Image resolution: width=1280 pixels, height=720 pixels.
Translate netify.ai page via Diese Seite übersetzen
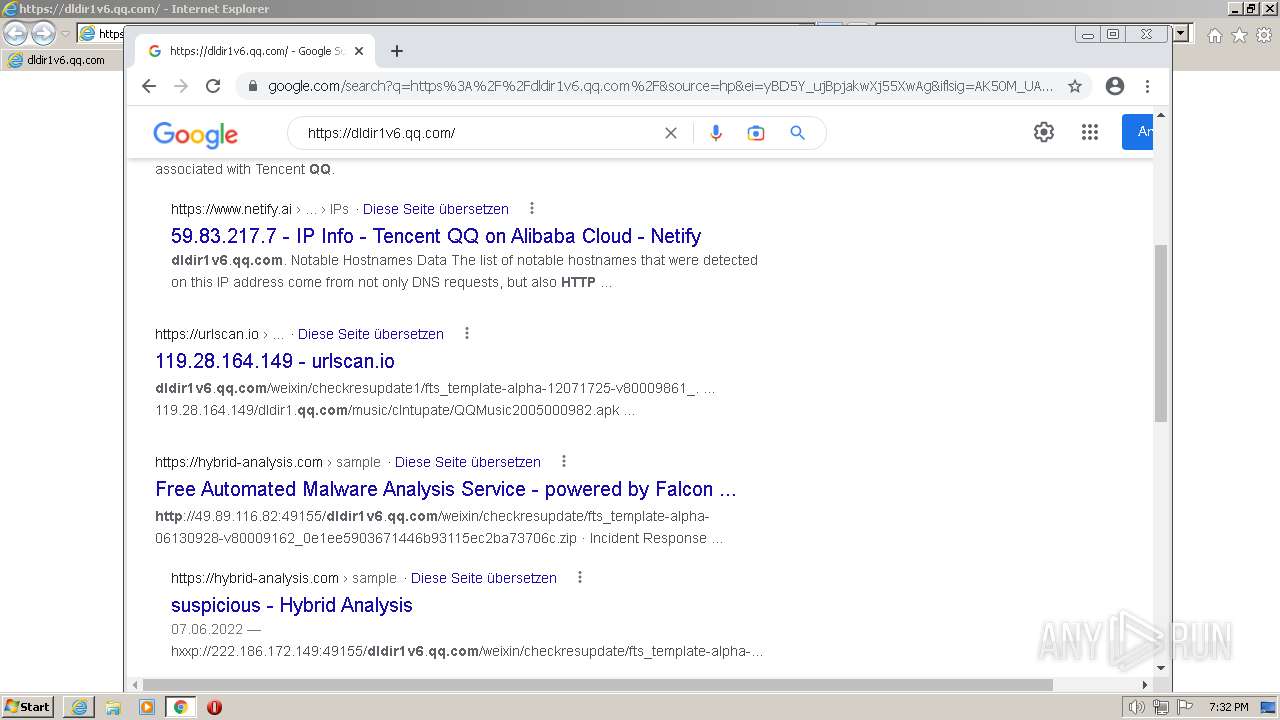click(436, 209)
